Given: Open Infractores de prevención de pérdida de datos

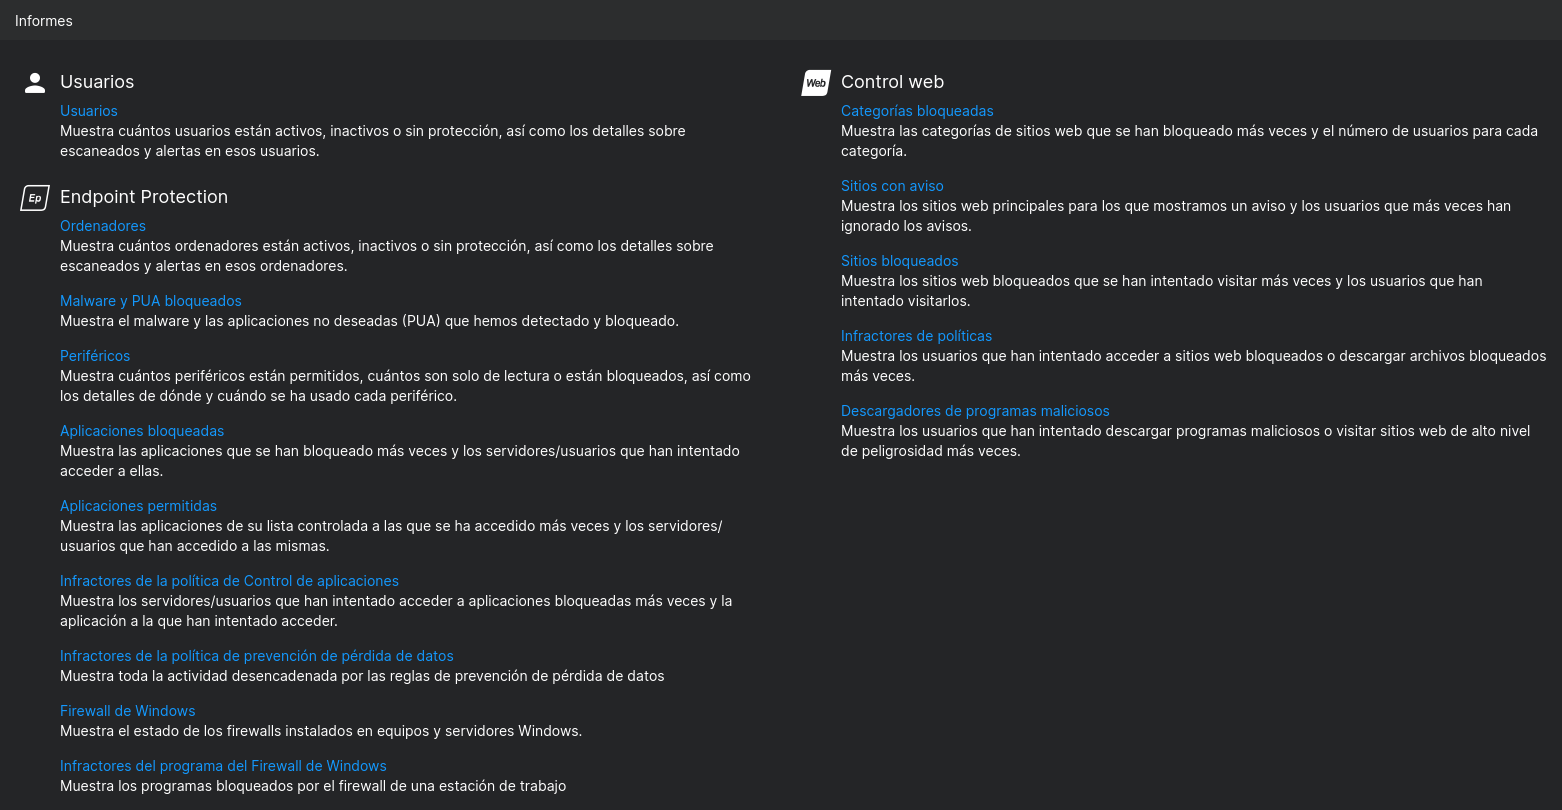Looking at the screenshot, I should (x=257, y=656).
